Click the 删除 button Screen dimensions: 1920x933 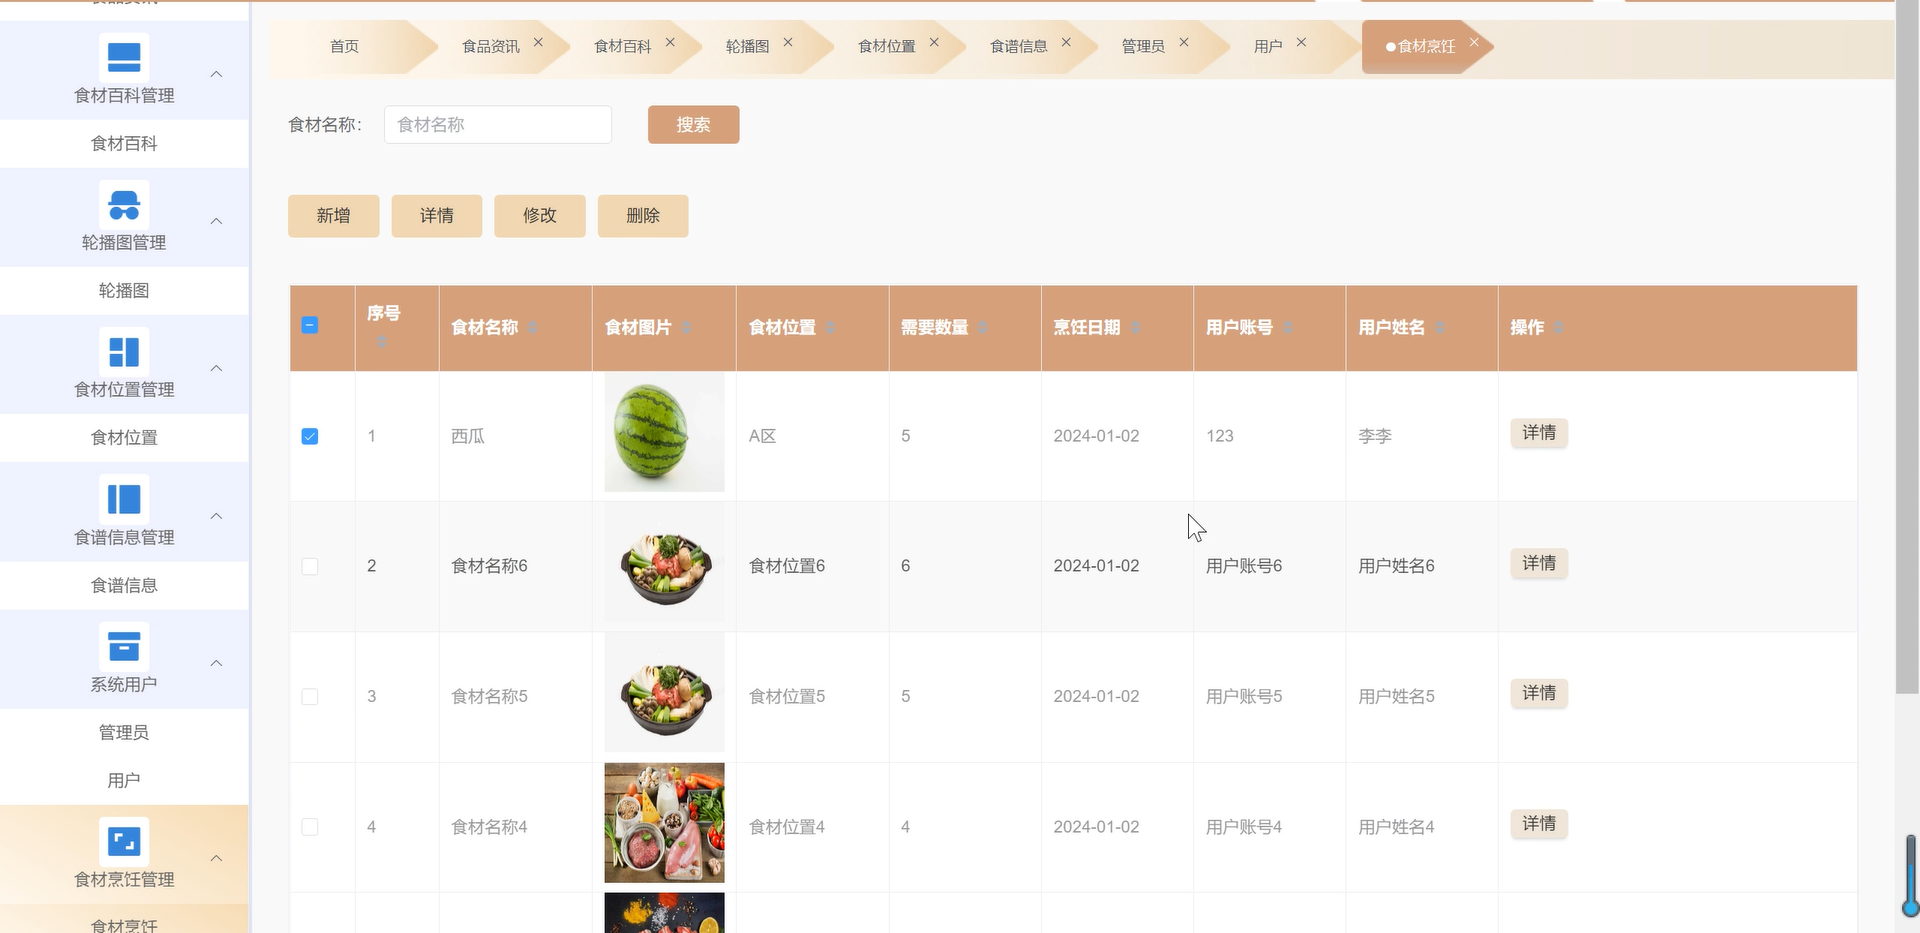click(x=643, y=216)
